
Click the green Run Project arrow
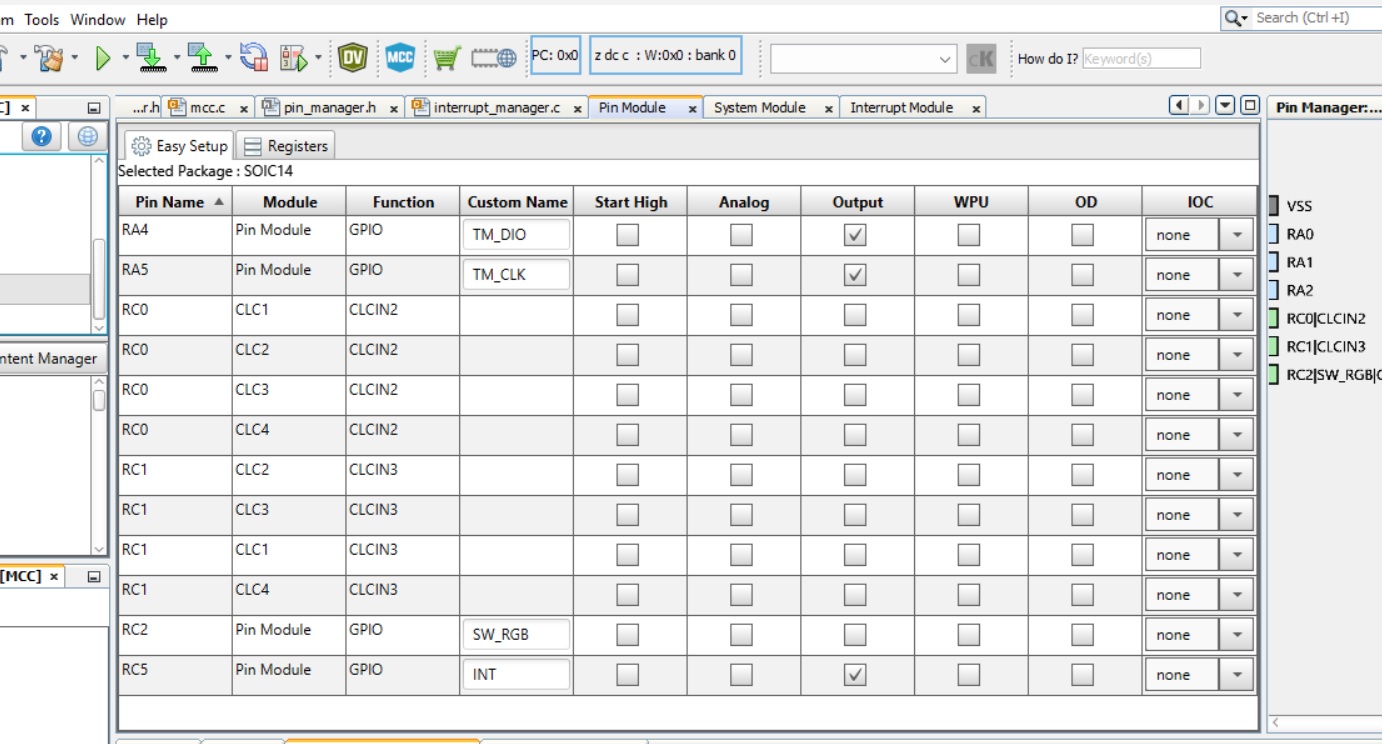point(102,58)
